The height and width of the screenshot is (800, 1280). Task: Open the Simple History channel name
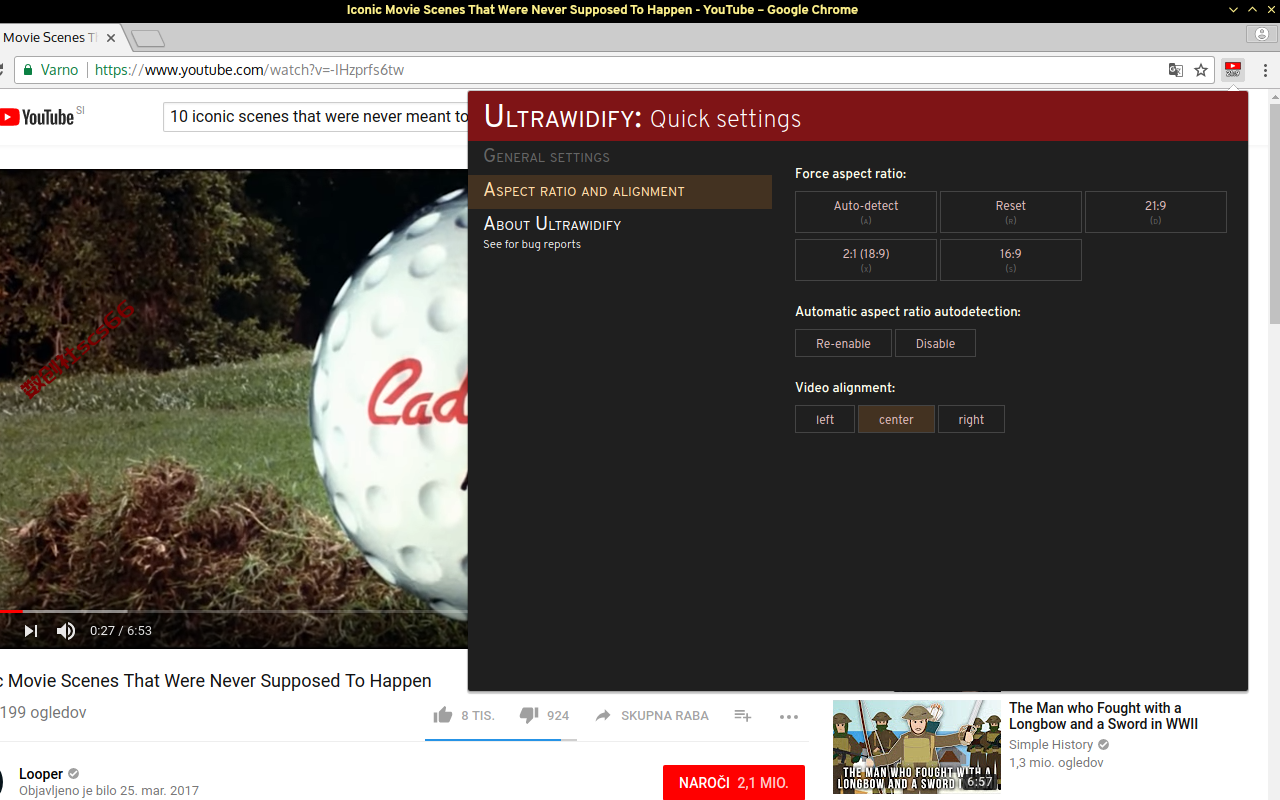(x=1051, y=745)
